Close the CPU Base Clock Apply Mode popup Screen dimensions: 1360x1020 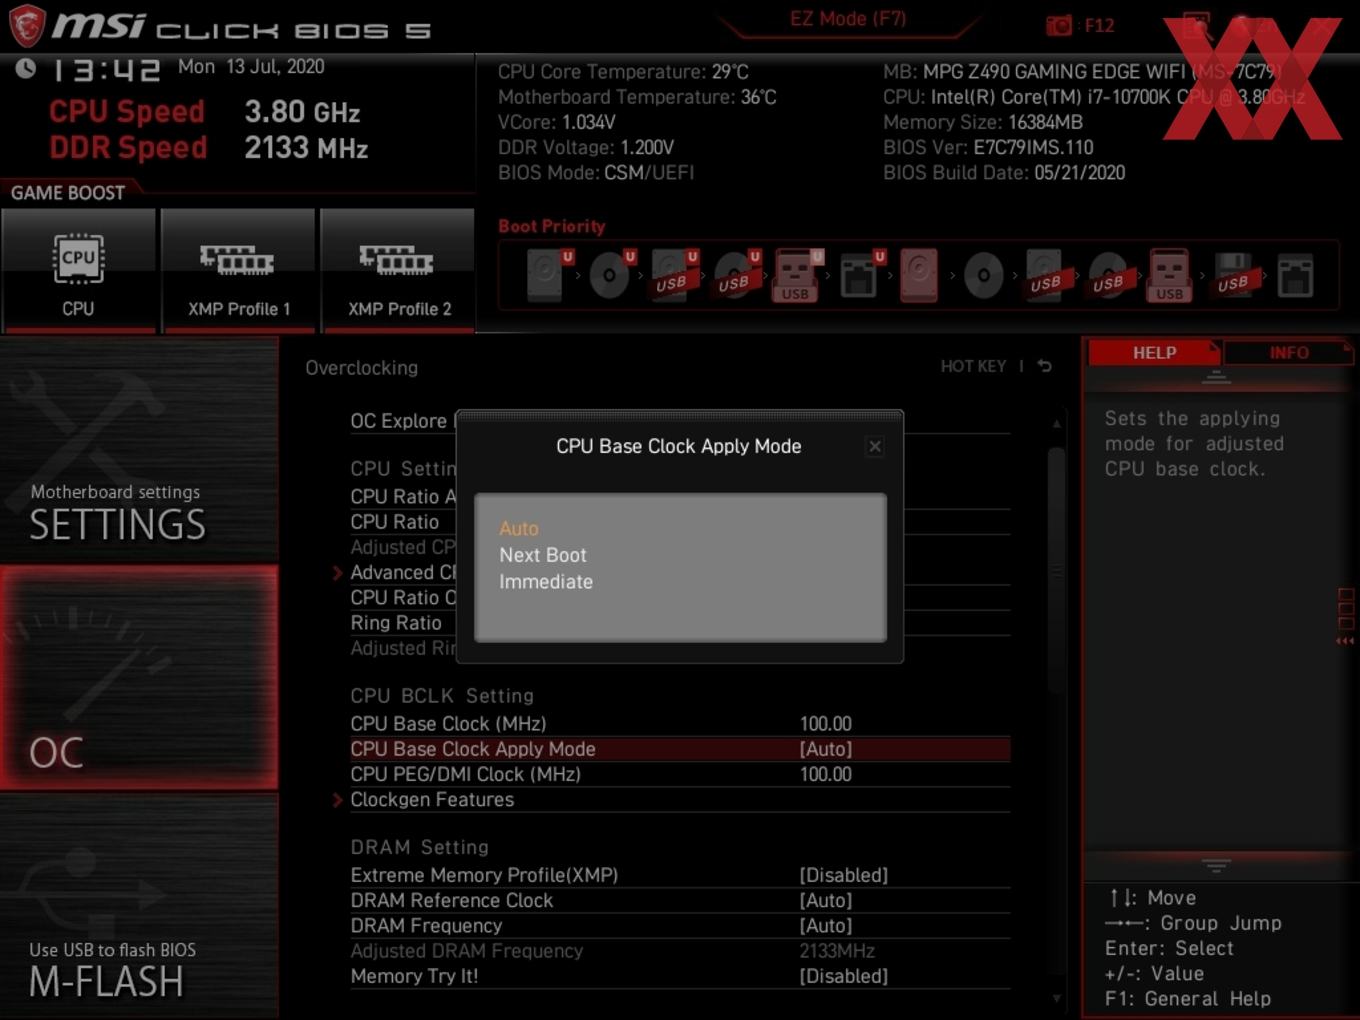875,446
